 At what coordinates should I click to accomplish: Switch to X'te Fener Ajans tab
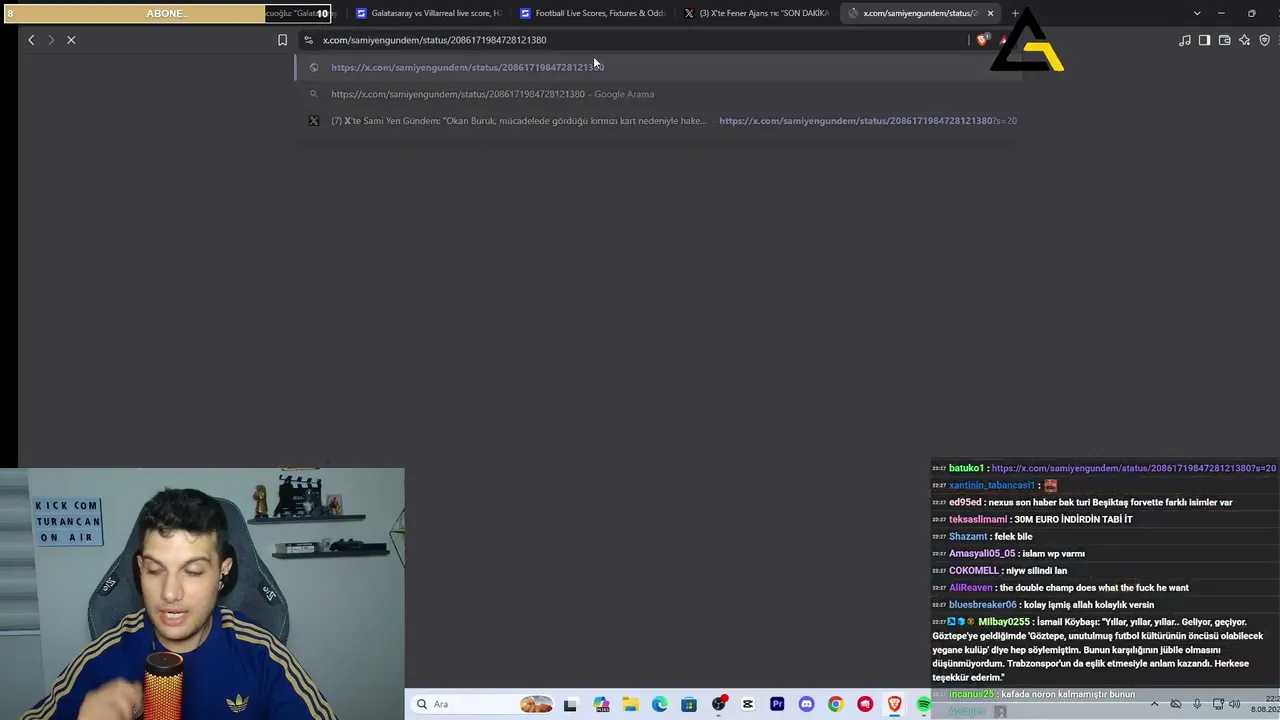pos(755,13)
